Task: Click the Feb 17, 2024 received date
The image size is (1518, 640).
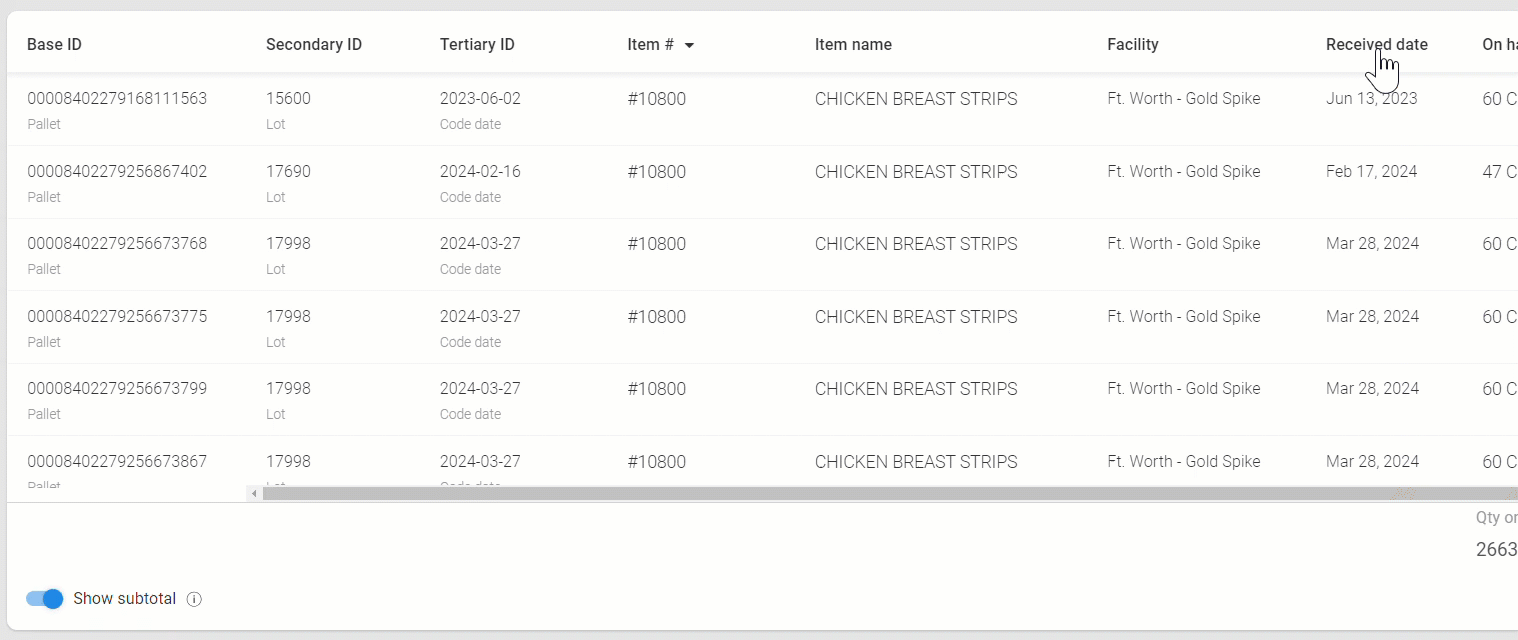Action: point(1371,172)
